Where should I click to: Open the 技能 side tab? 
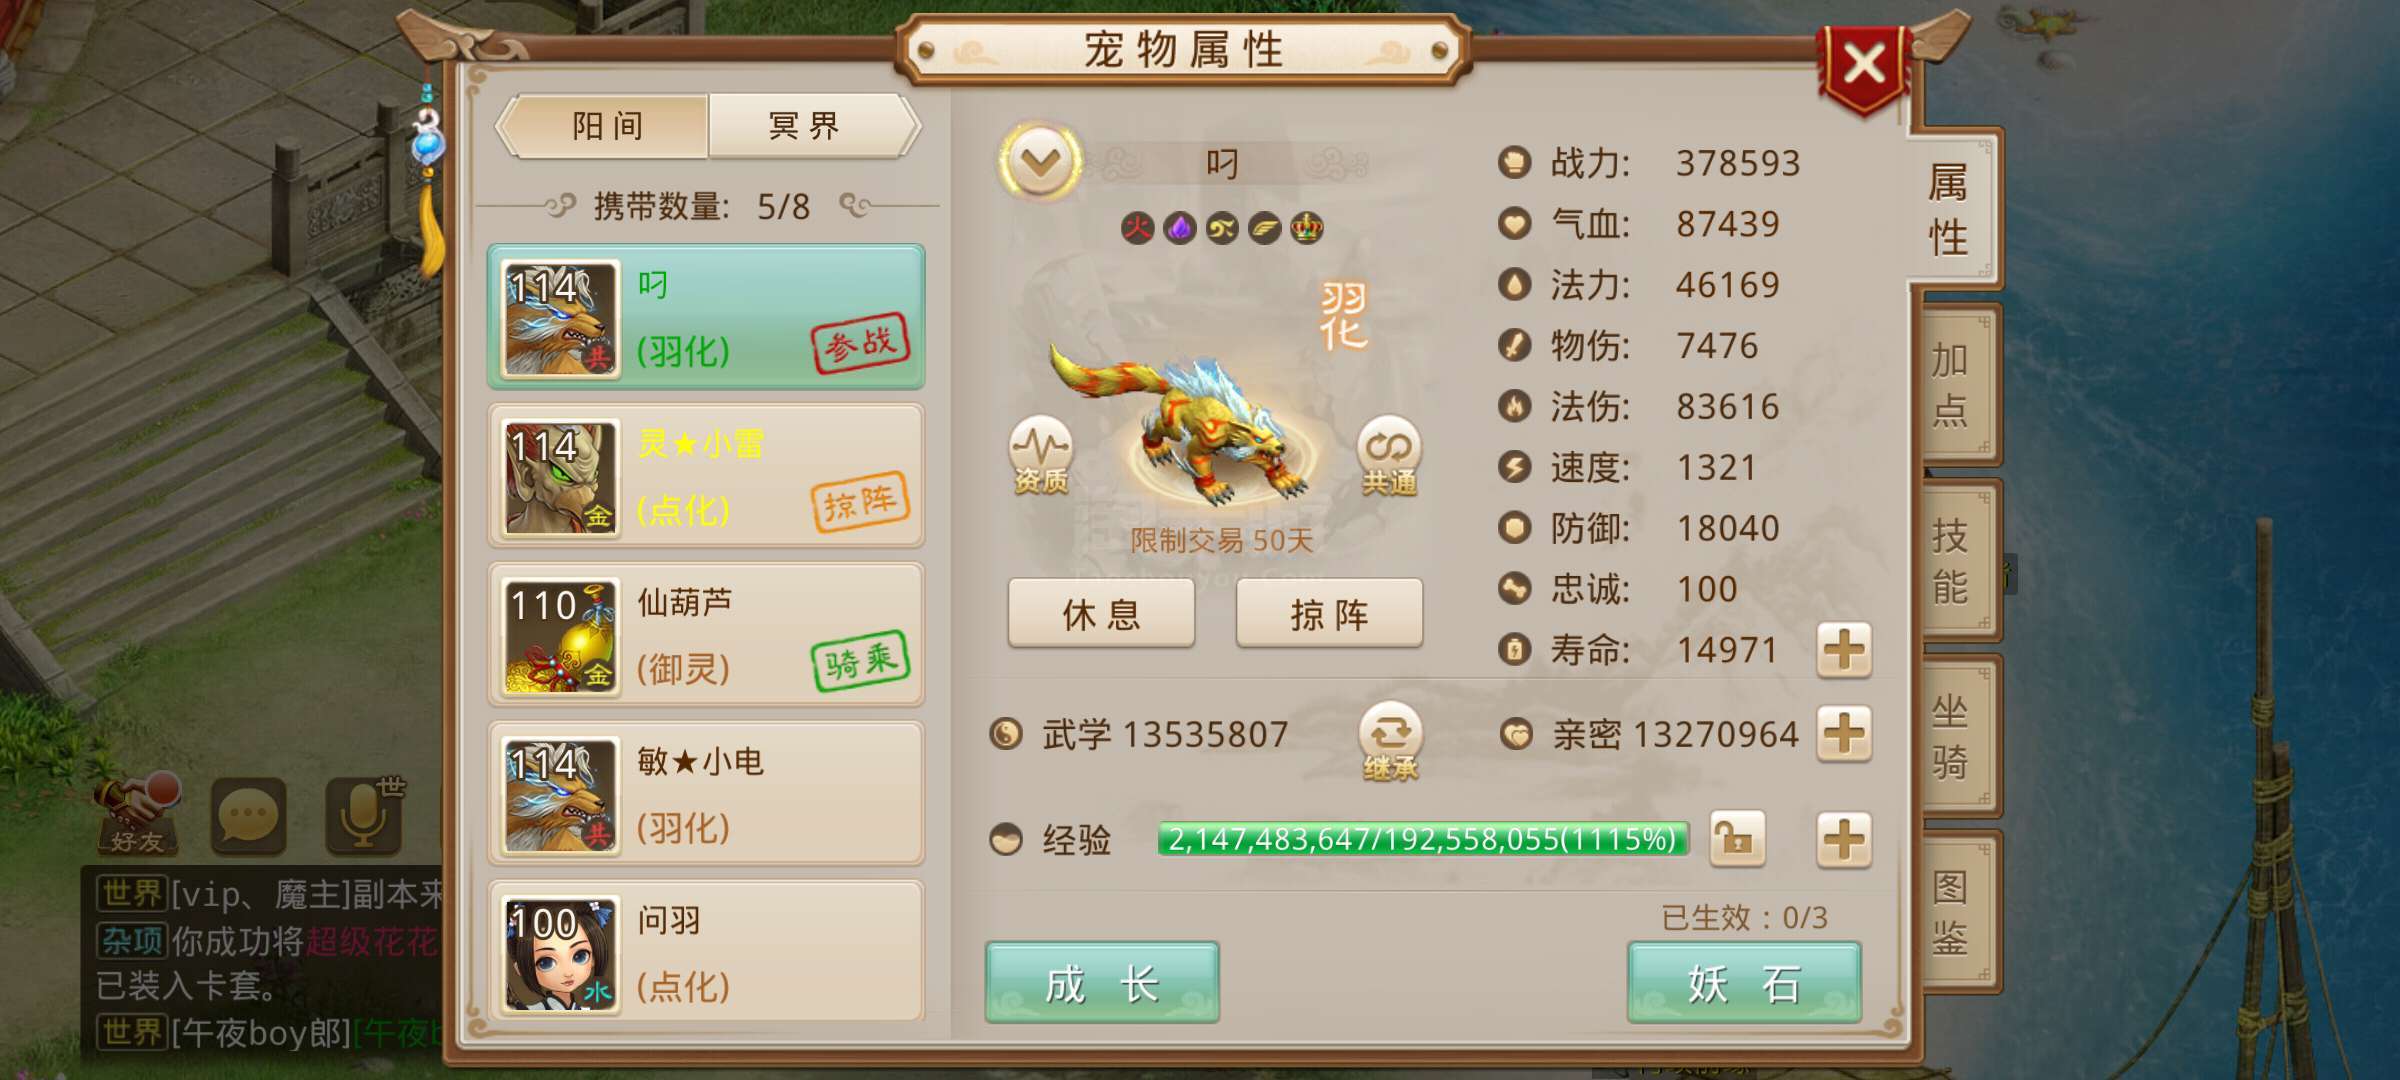pos(1950,561)
